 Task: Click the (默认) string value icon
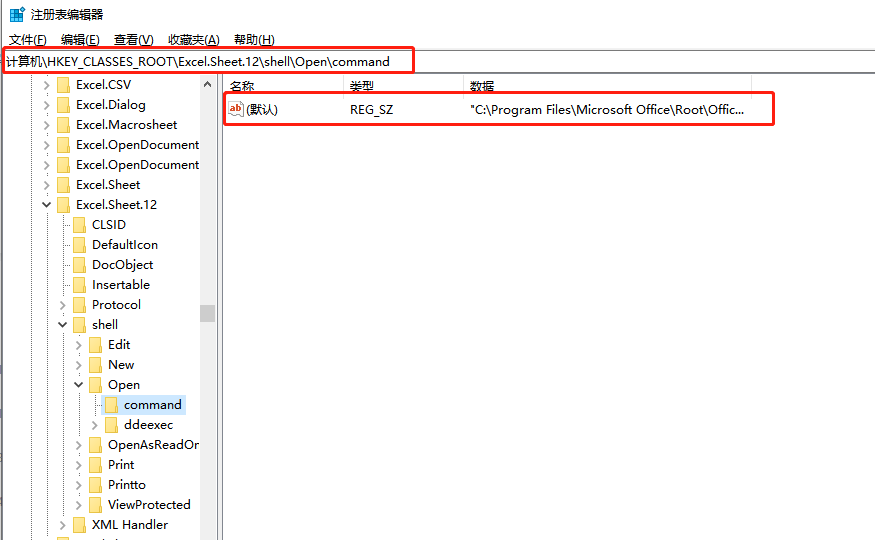tap(236, 109)
